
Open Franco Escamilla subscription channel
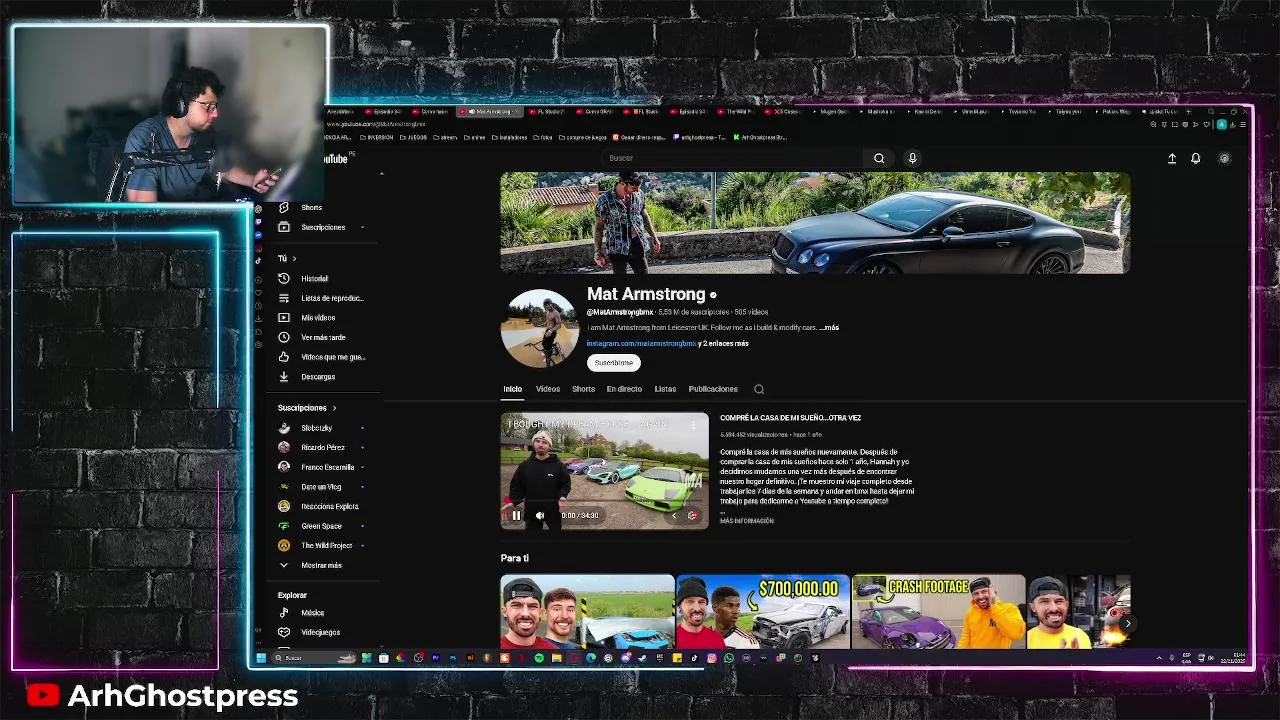[327, 467]
